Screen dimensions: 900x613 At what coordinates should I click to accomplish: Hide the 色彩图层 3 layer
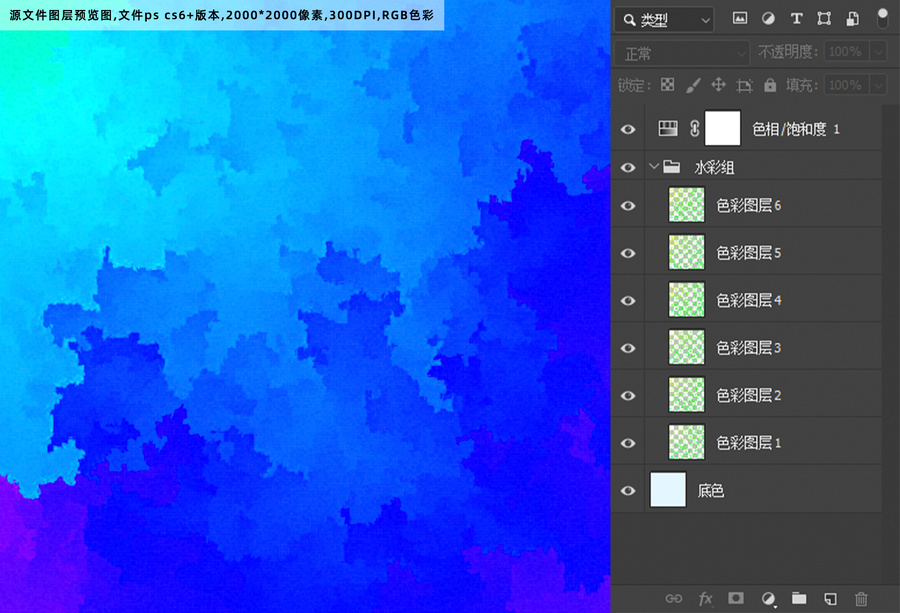[628, 348]
